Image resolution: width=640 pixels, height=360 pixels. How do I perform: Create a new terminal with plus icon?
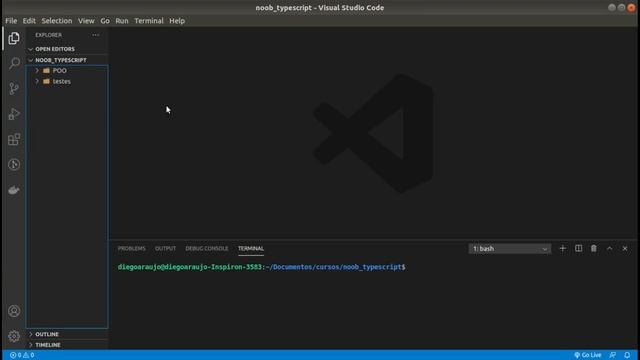[x=562, y=248]
